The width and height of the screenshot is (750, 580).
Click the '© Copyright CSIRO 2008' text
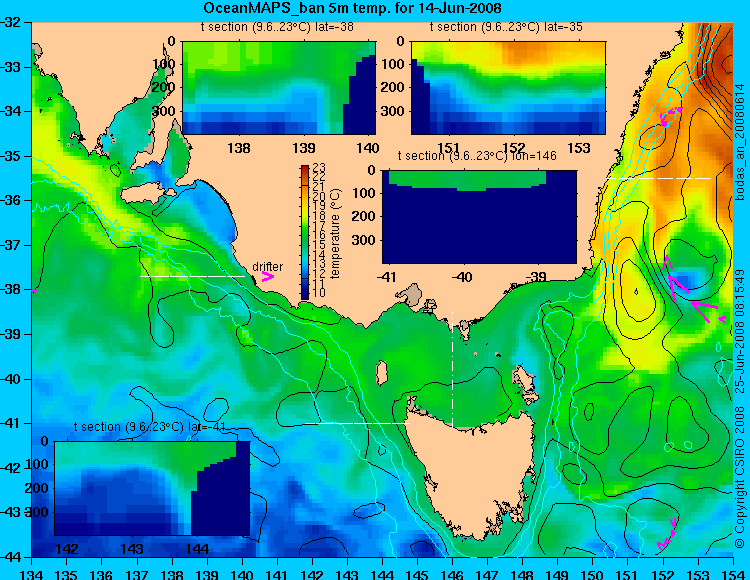pyautogui.click(x=741, y=478)
